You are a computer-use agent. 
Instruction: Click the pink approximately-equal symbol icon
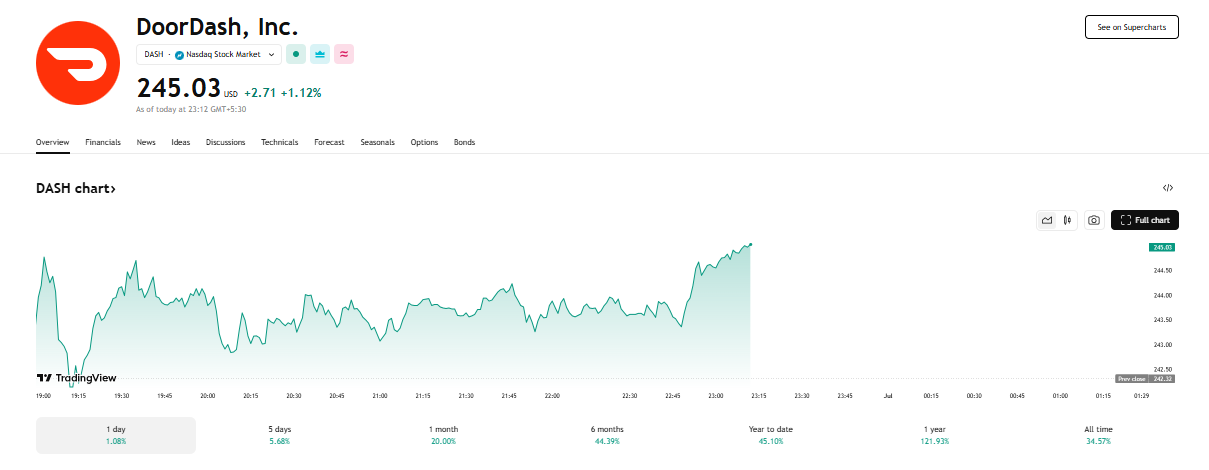click(x=344, y=54)
